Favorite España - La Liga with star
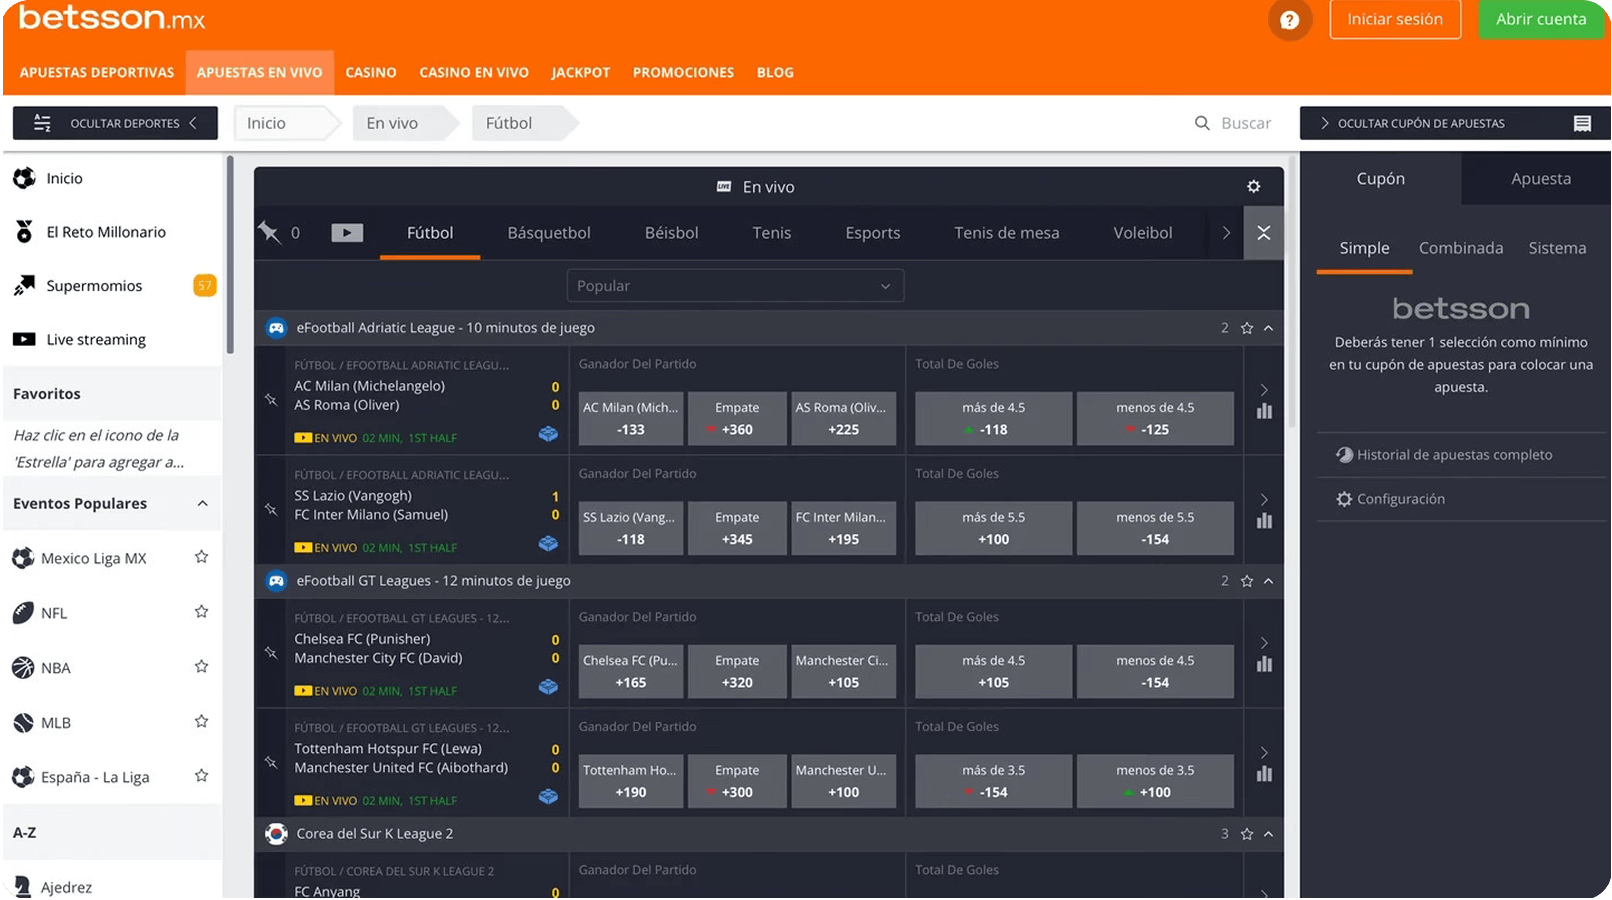Screen dimensions: 1612x900 coord(201,776)
